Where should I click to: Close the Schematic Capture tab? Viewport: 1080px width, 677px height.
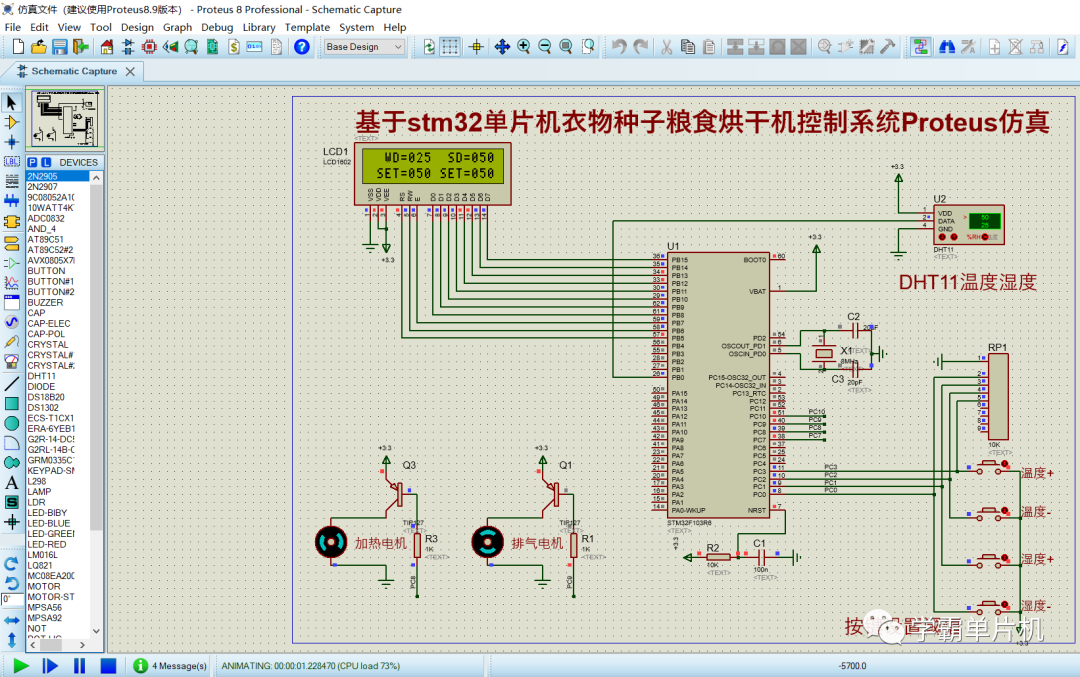130,72
